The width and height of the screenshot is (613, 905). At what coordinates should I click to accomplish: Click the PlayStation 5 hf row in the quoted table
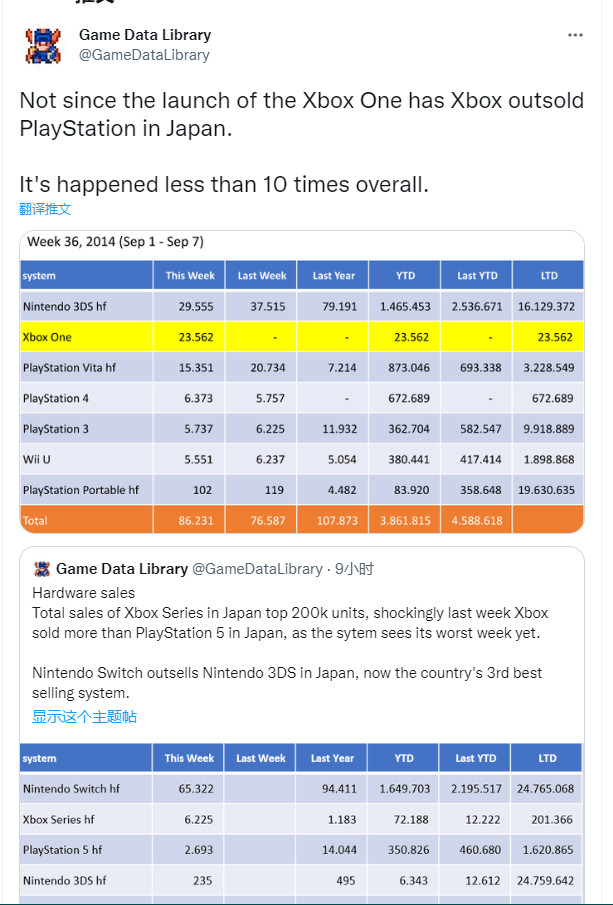click(x=302, y=850)
